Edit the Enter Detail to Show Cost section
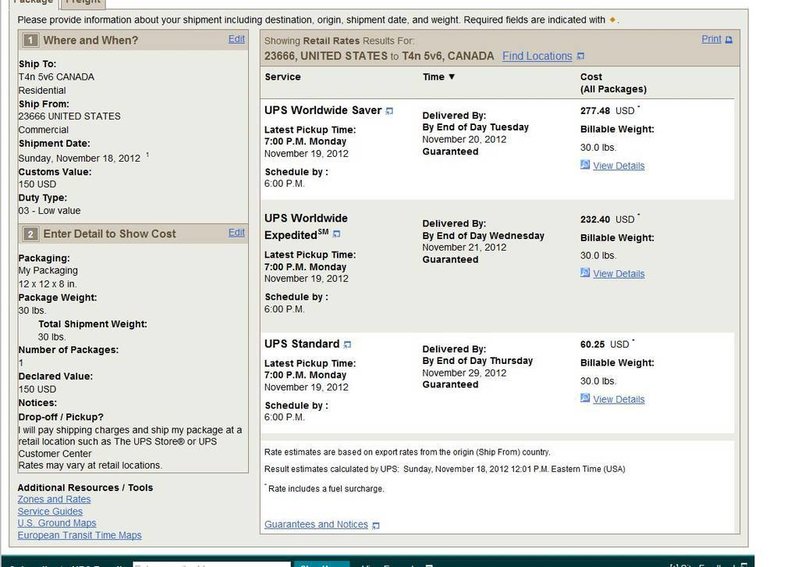The height and width of the screenshot is (567, 798). click(x=236, y=233)
